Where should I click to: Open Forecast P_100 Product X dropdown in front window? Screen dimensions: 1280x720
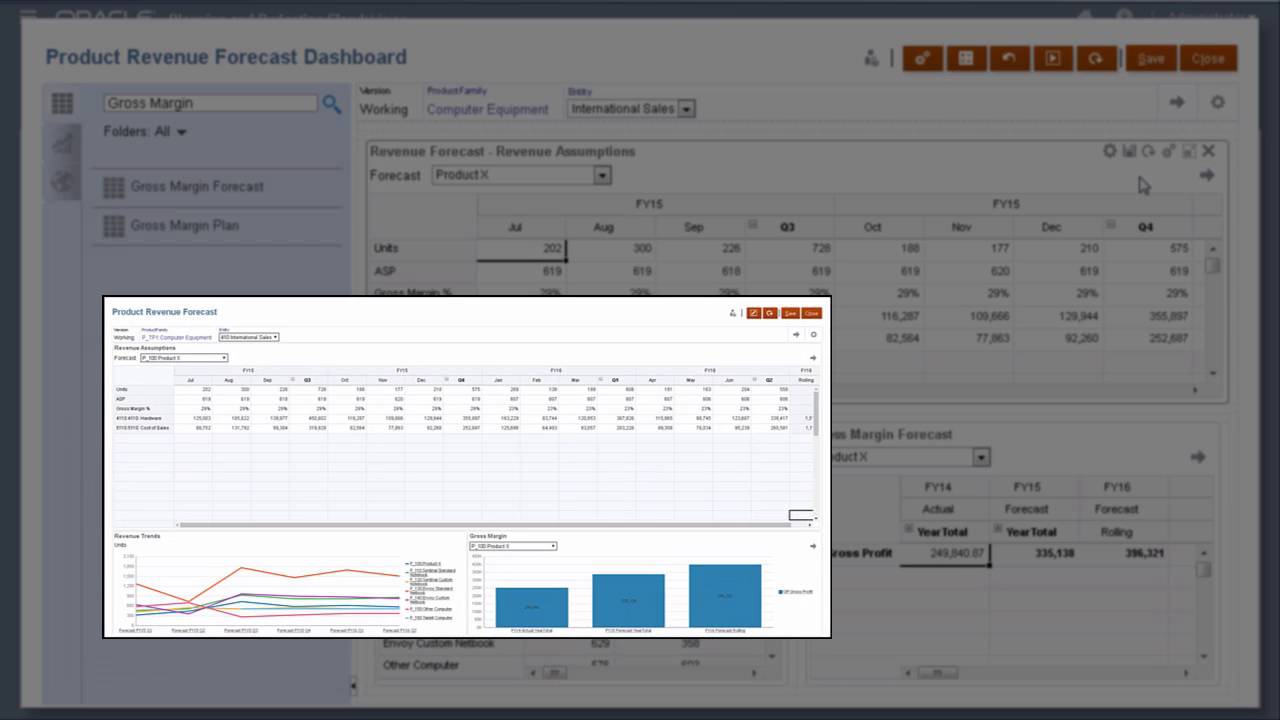pos(183,357)
